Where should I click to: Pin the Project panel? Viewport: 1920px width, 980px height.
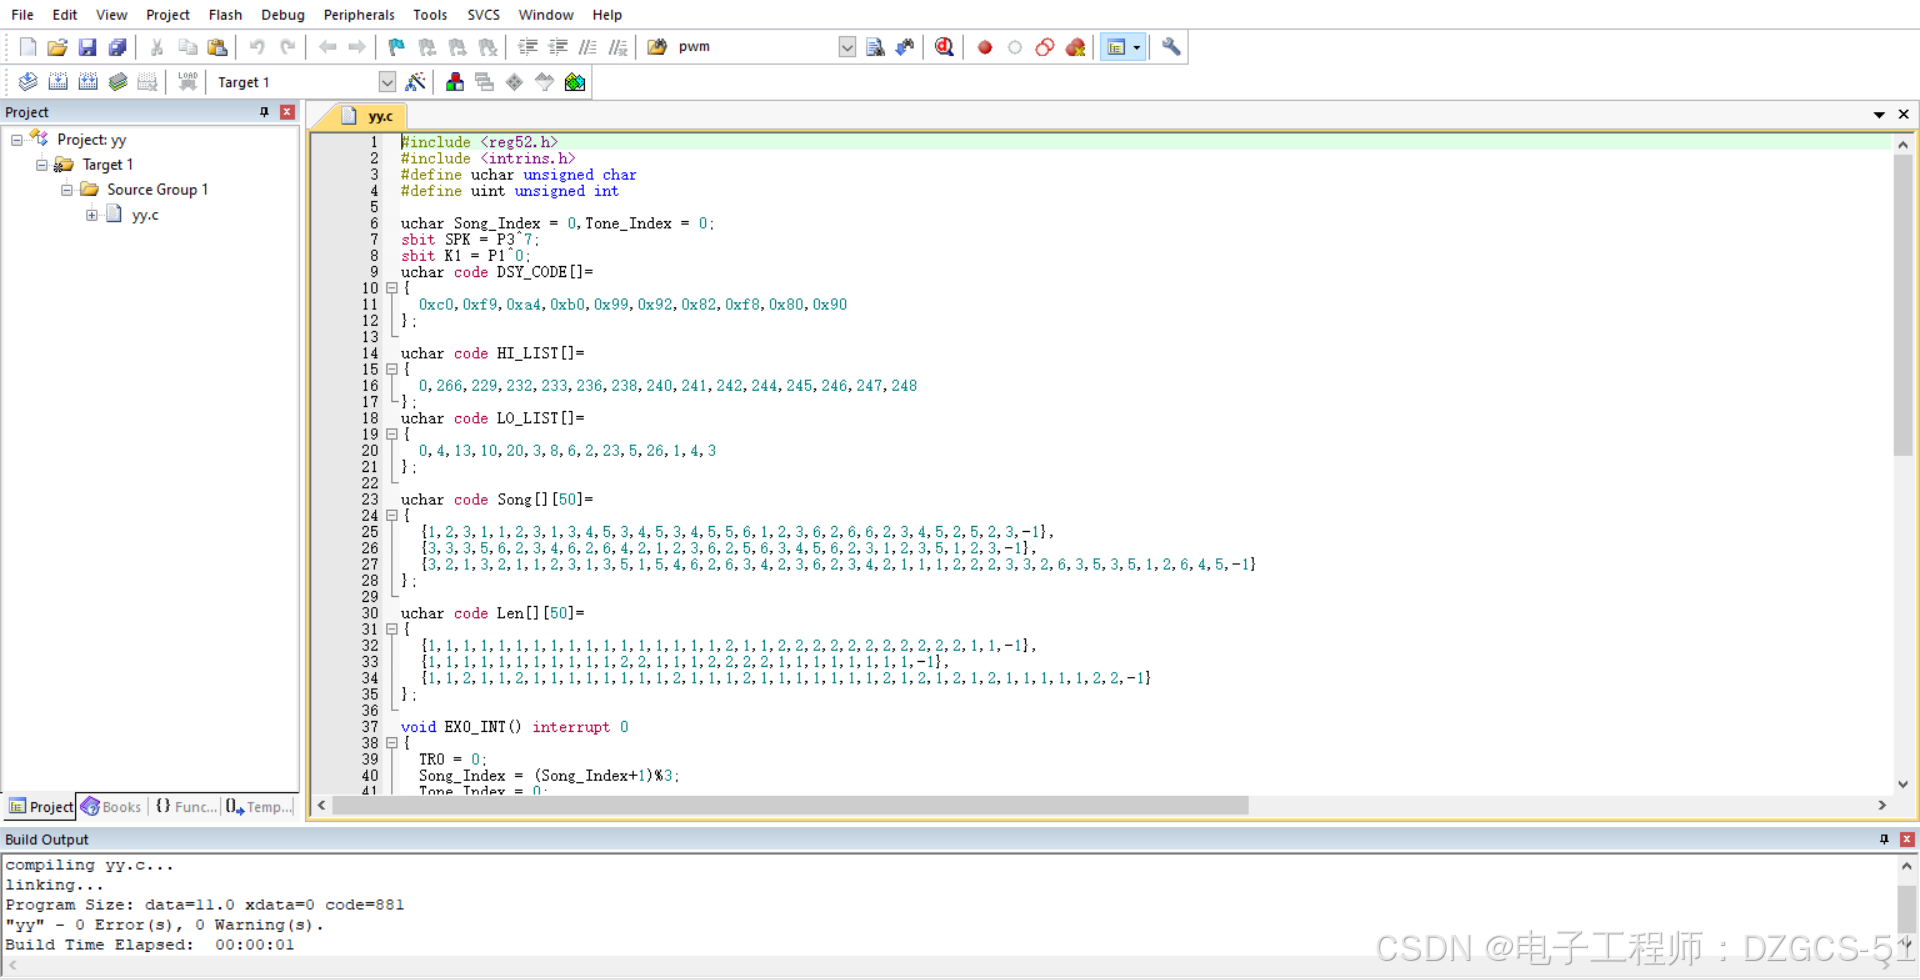[264, 112]
